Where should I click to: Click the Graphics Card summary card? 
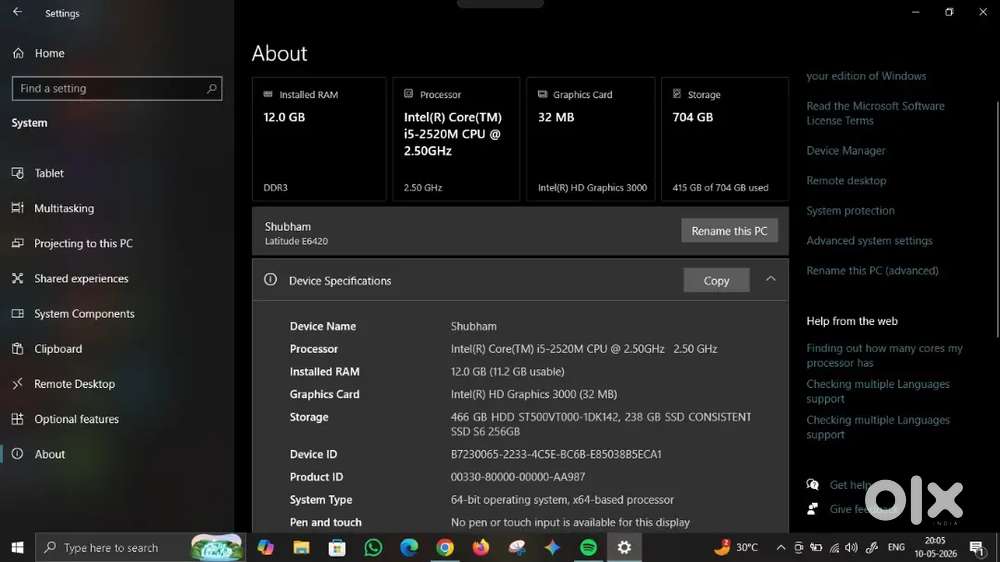591,139
